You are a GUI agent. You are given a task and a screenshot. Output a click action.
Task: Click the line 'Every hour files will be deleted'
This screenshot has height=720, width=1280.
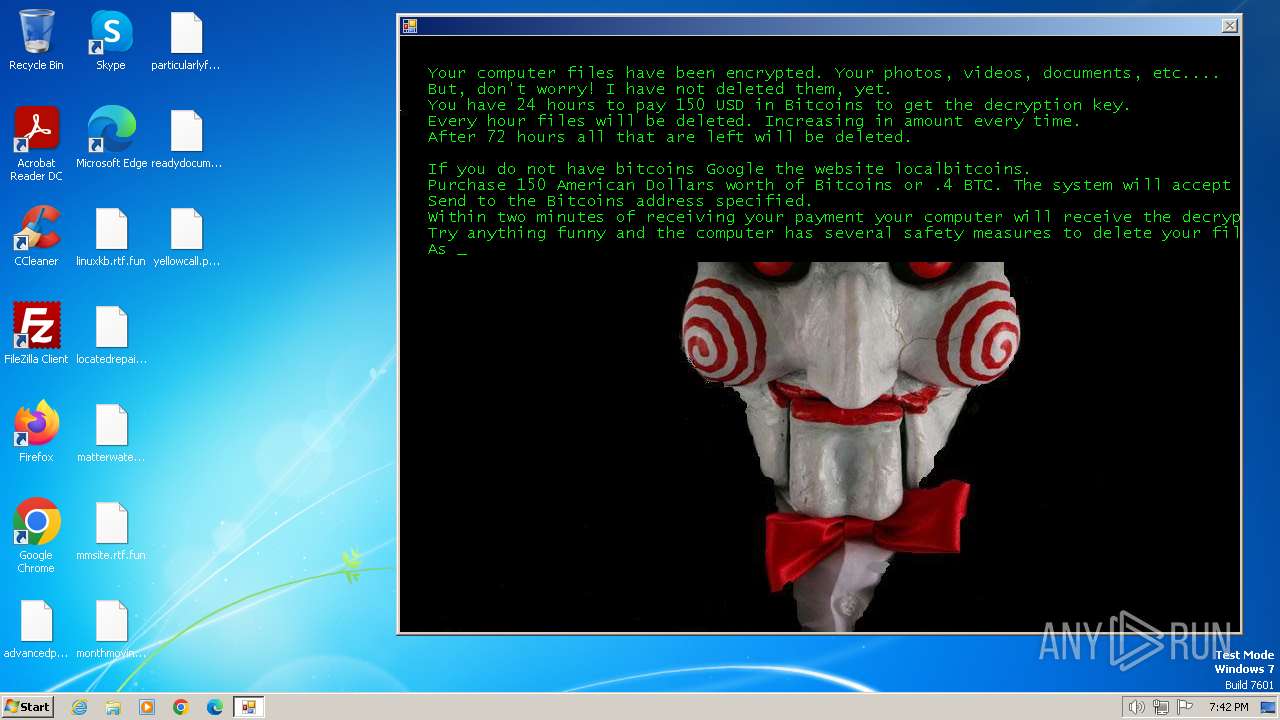click(x=754, y=121)
